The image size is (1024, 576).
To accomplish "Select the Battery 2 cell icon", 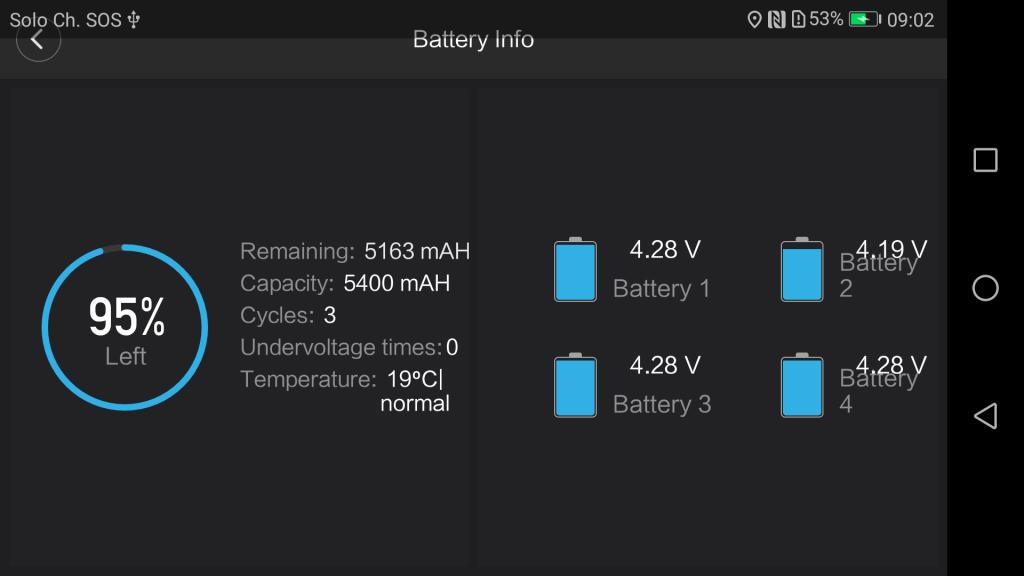I will 802,270.
